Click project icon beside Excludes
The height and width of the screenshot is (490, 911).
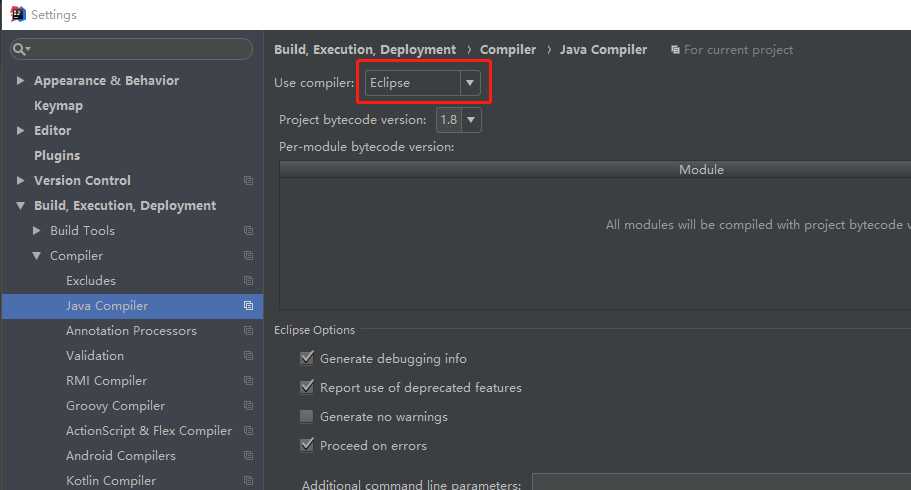click(x=248, y=281)
